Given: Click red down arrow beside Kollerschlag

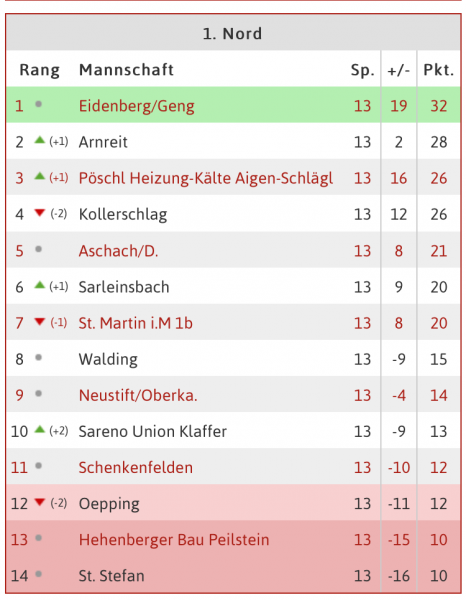Looking at the screenshot, I should tap(40, 213).
